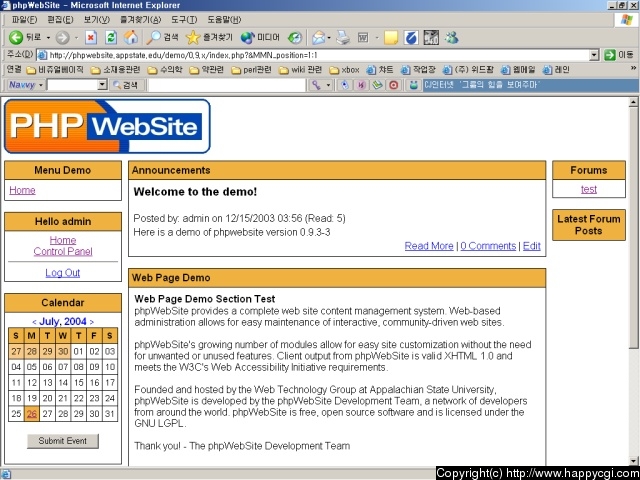Open the 편집(E) menu
The width and height of the screenshot is (640, 480).
(60, 20)
